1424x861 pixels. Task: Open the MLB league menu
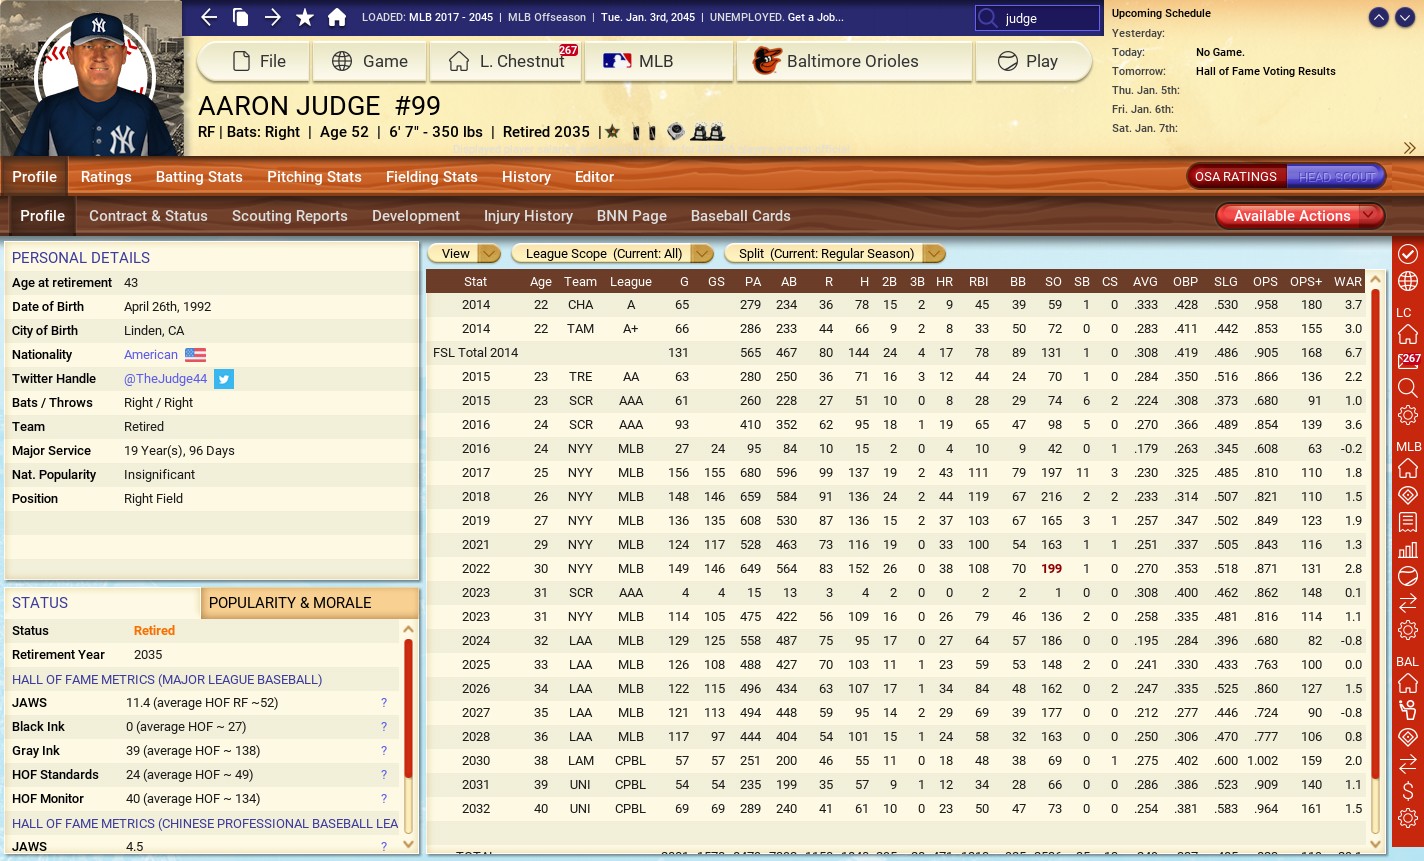coord(659,61)
